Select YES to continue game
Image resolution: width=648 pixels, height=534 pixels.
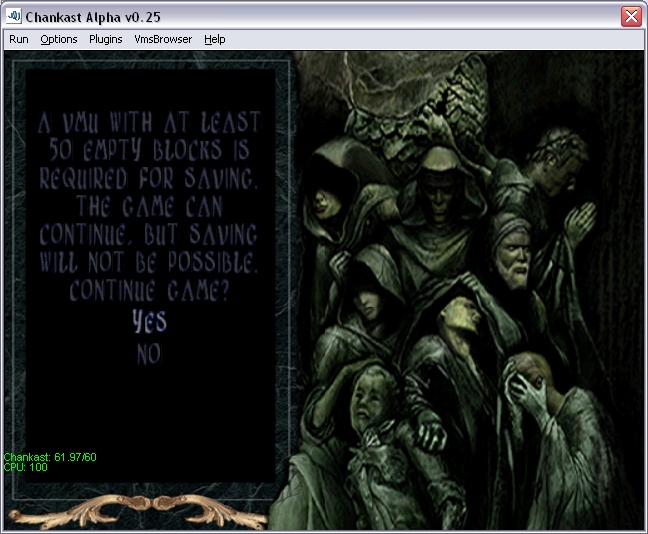pyautogui.click(x=150, y=322)
